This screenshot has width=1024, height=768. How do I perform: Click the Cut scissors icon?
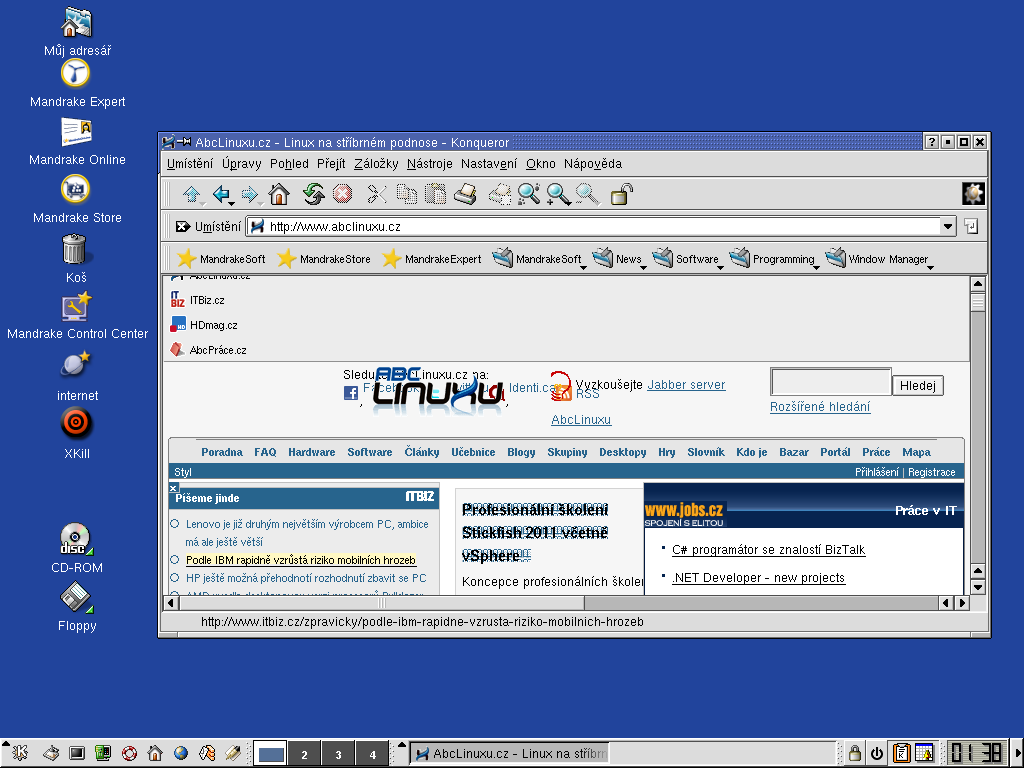tap(377, 194)
